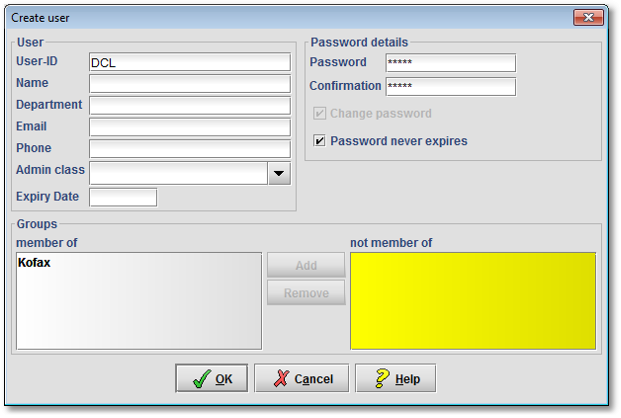Click the OK button to confirm

click(211, 379)
